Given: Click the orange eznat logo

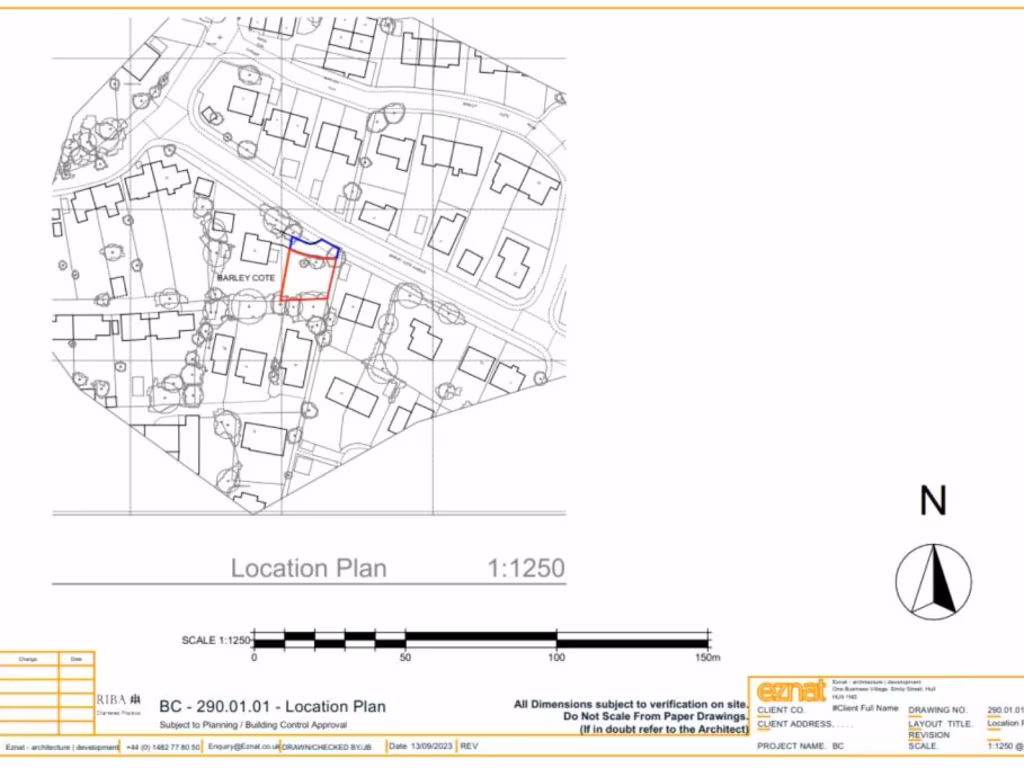Looking at the screenshot, I should click(791, 691).
